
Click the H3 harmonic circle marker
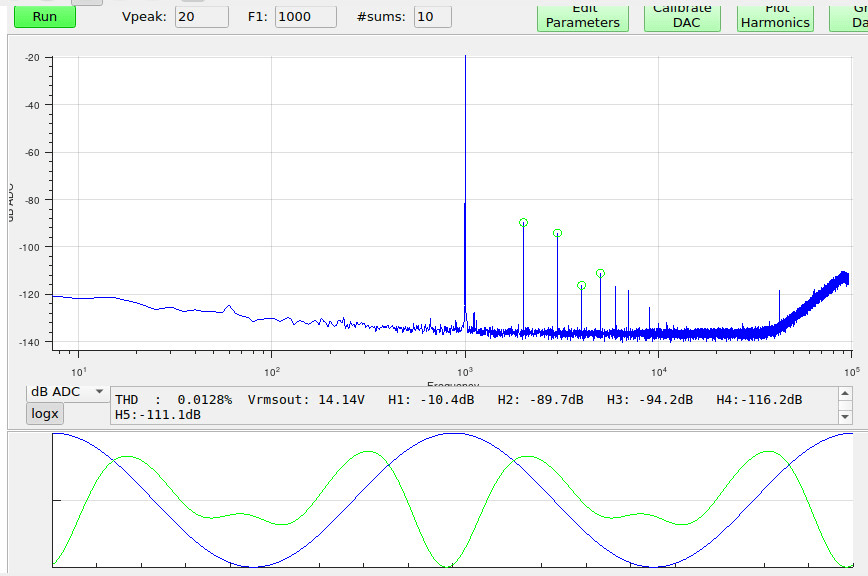tap(557, 233)
